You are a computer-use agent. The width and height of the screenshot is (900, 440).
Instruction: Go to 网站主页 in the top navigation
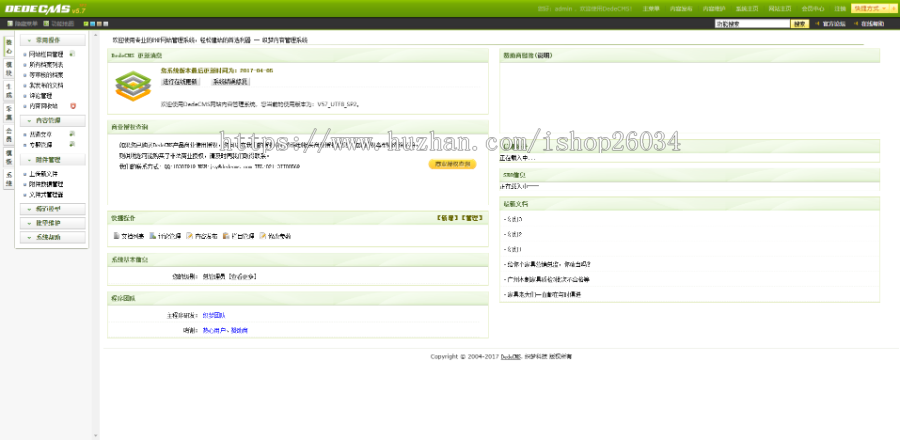[x=780, y=9]
